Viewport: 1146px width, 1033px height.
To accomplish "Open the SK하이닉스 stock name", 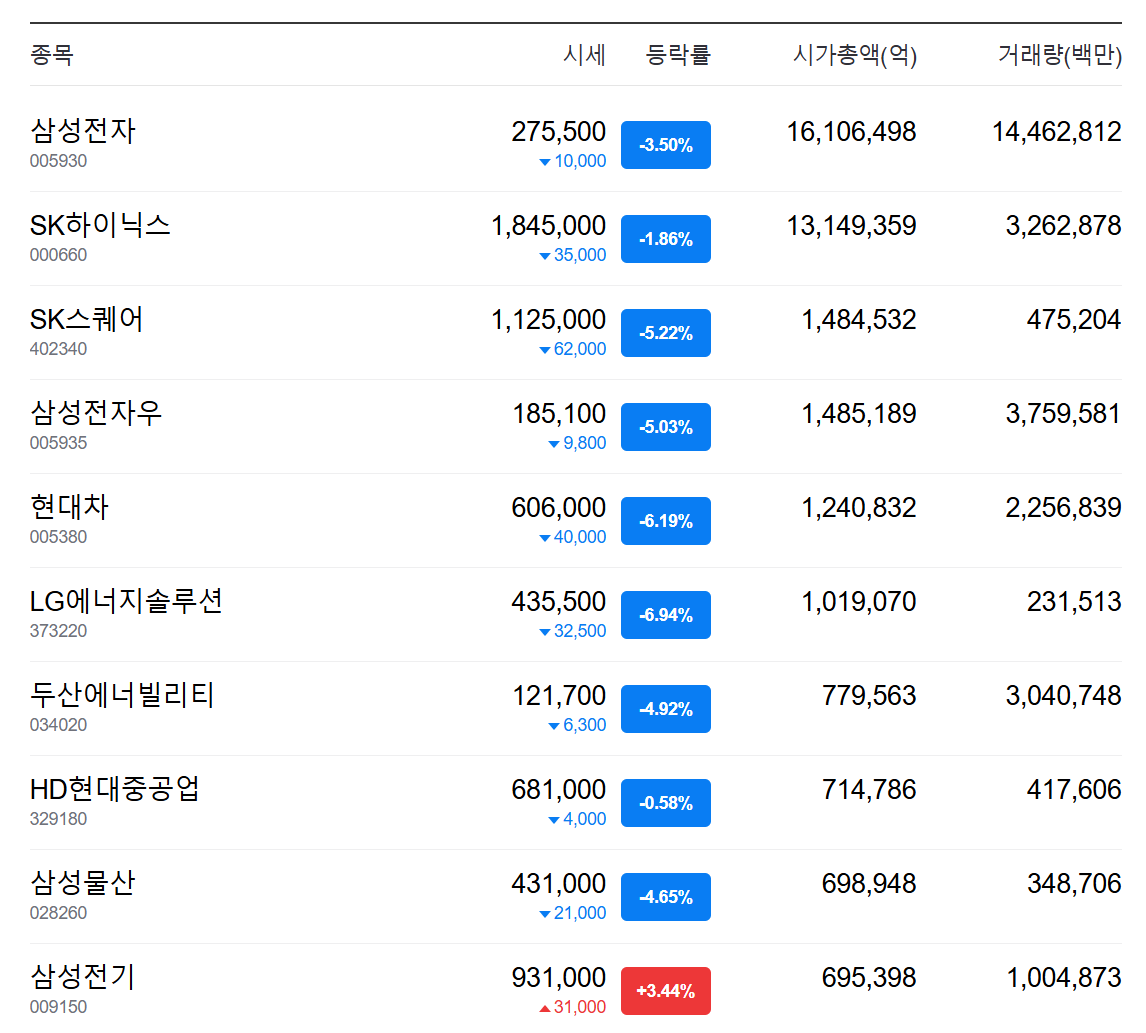I will coord(100,225).
